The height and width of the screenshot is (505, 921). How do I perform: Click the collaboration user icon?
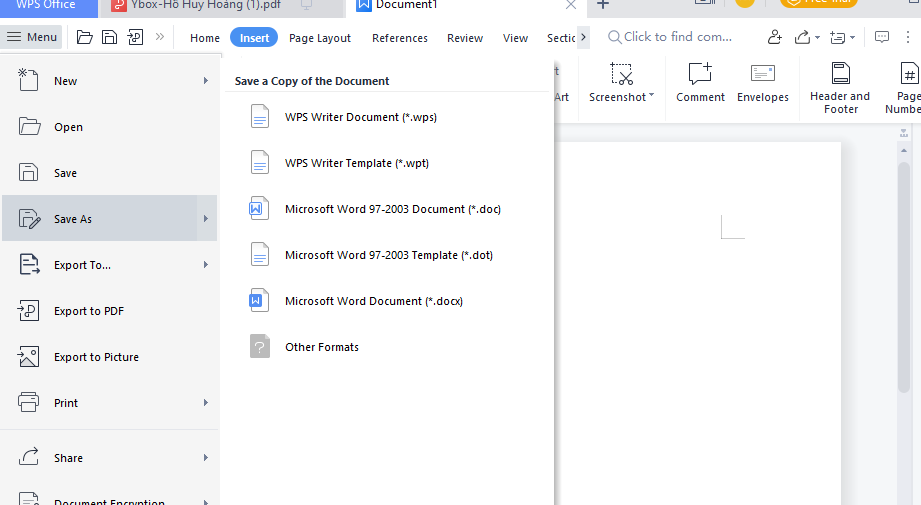point(775,38)
